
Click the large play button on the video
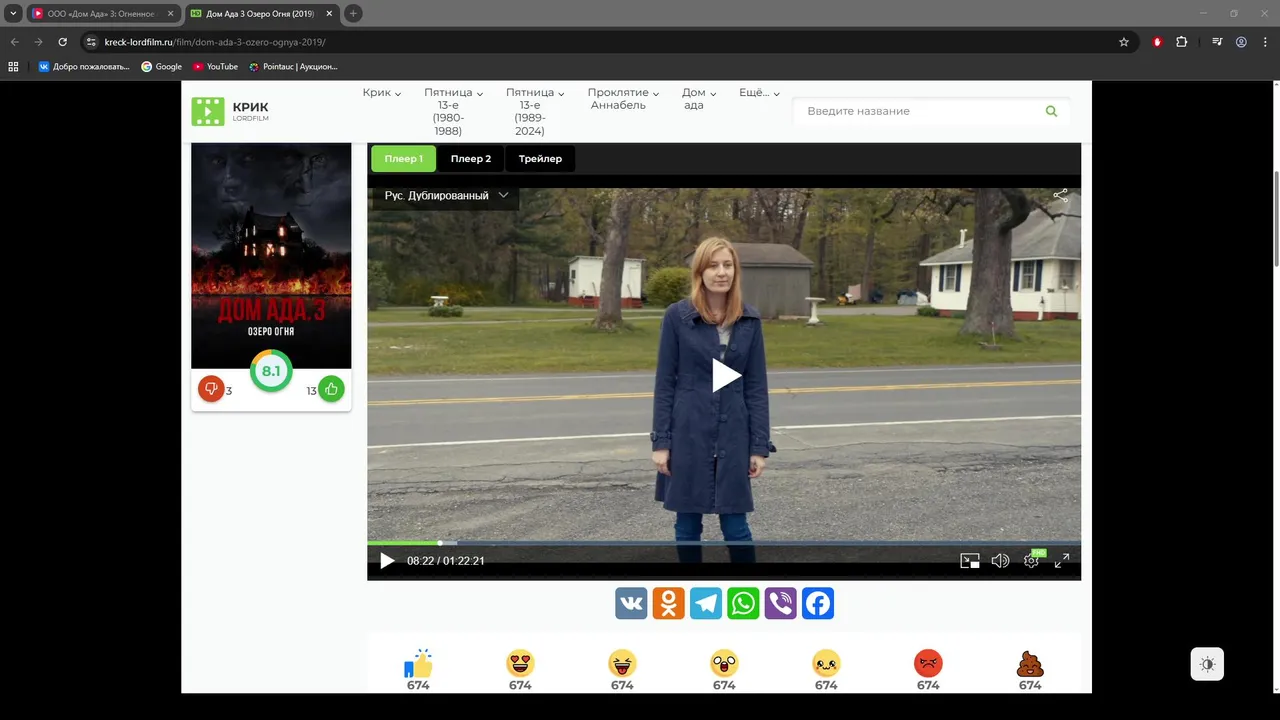click(726, 376)
